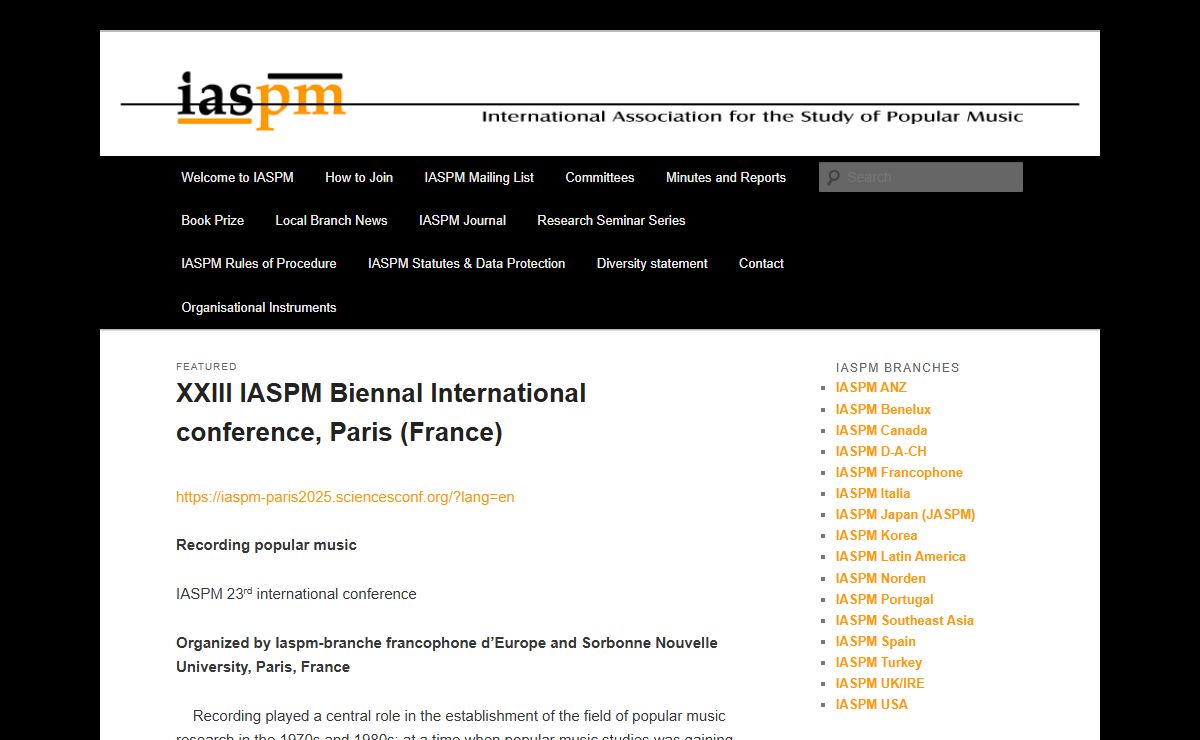Image resolution: width=1200 pixels, height=740 pixels.
Task: Open IASPM Norden branch
Action: click(x=881, y=578)
